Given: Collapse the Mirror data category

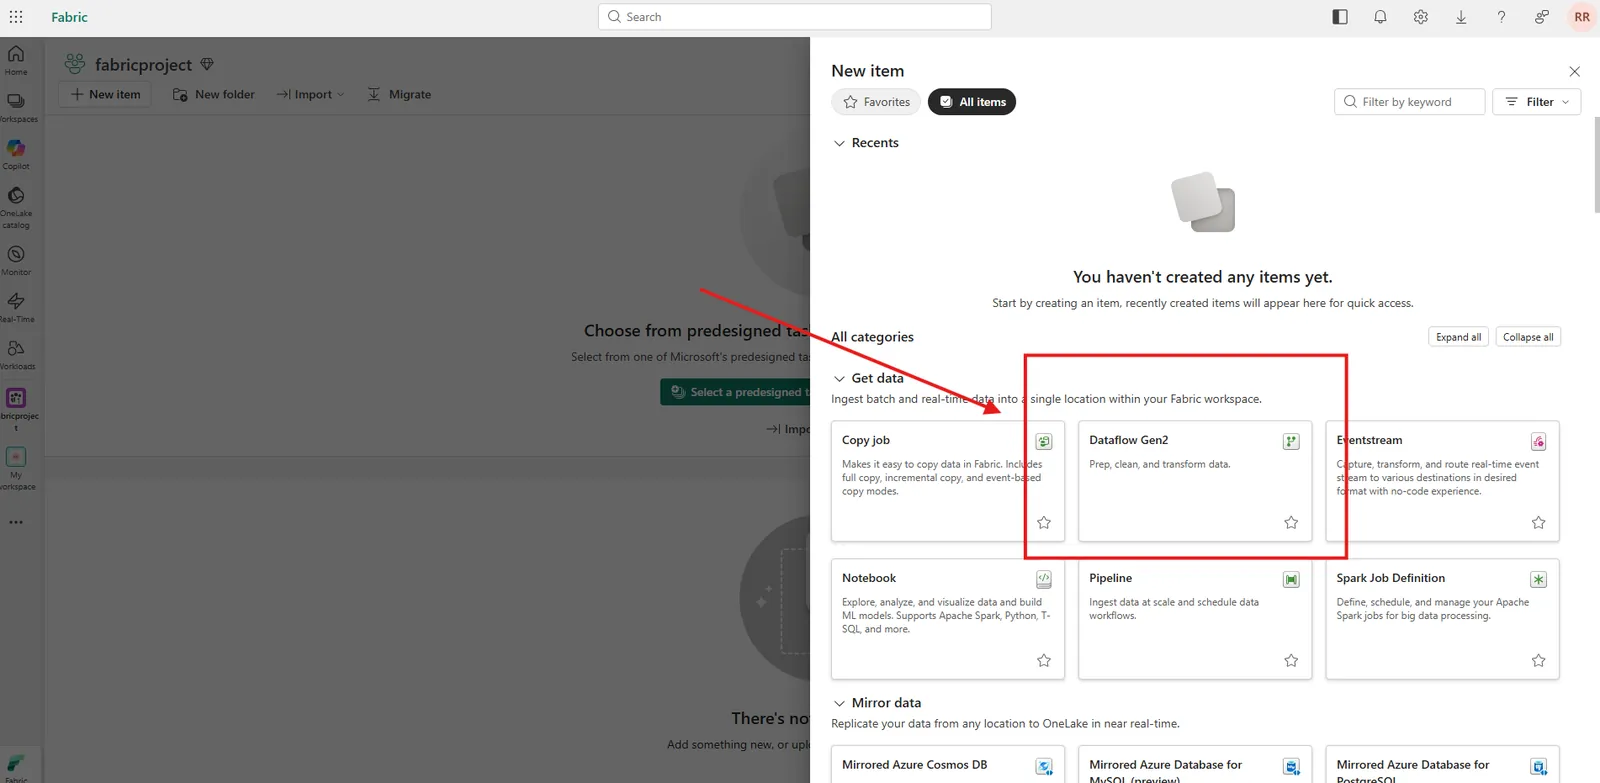Looking at the screenshot, I should pos(839,703).
